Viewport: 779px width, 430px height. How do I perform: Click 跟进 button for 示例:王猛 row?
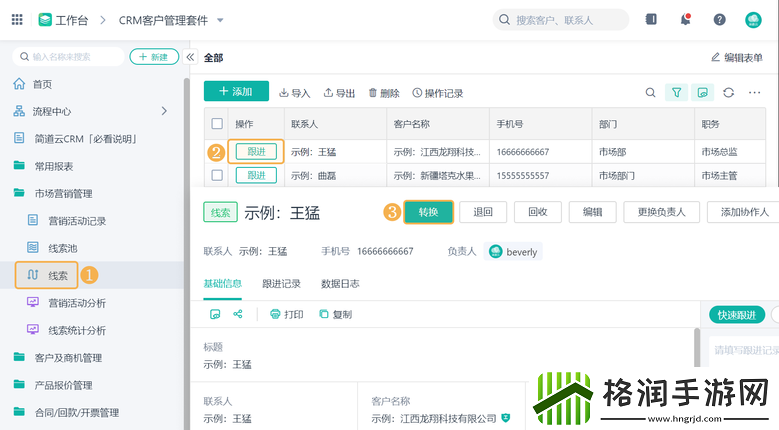click(x=256, y=152)
